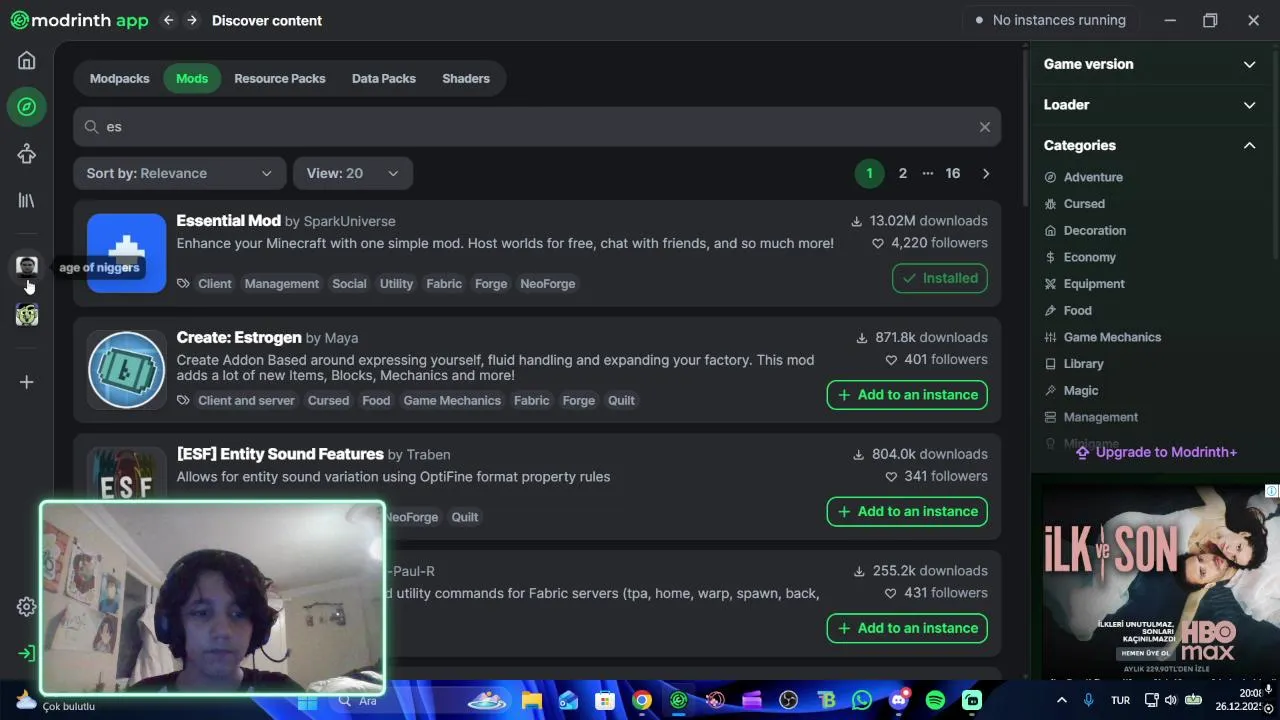Open the second instance avatar in sidebar

click(x=27, y=315)
